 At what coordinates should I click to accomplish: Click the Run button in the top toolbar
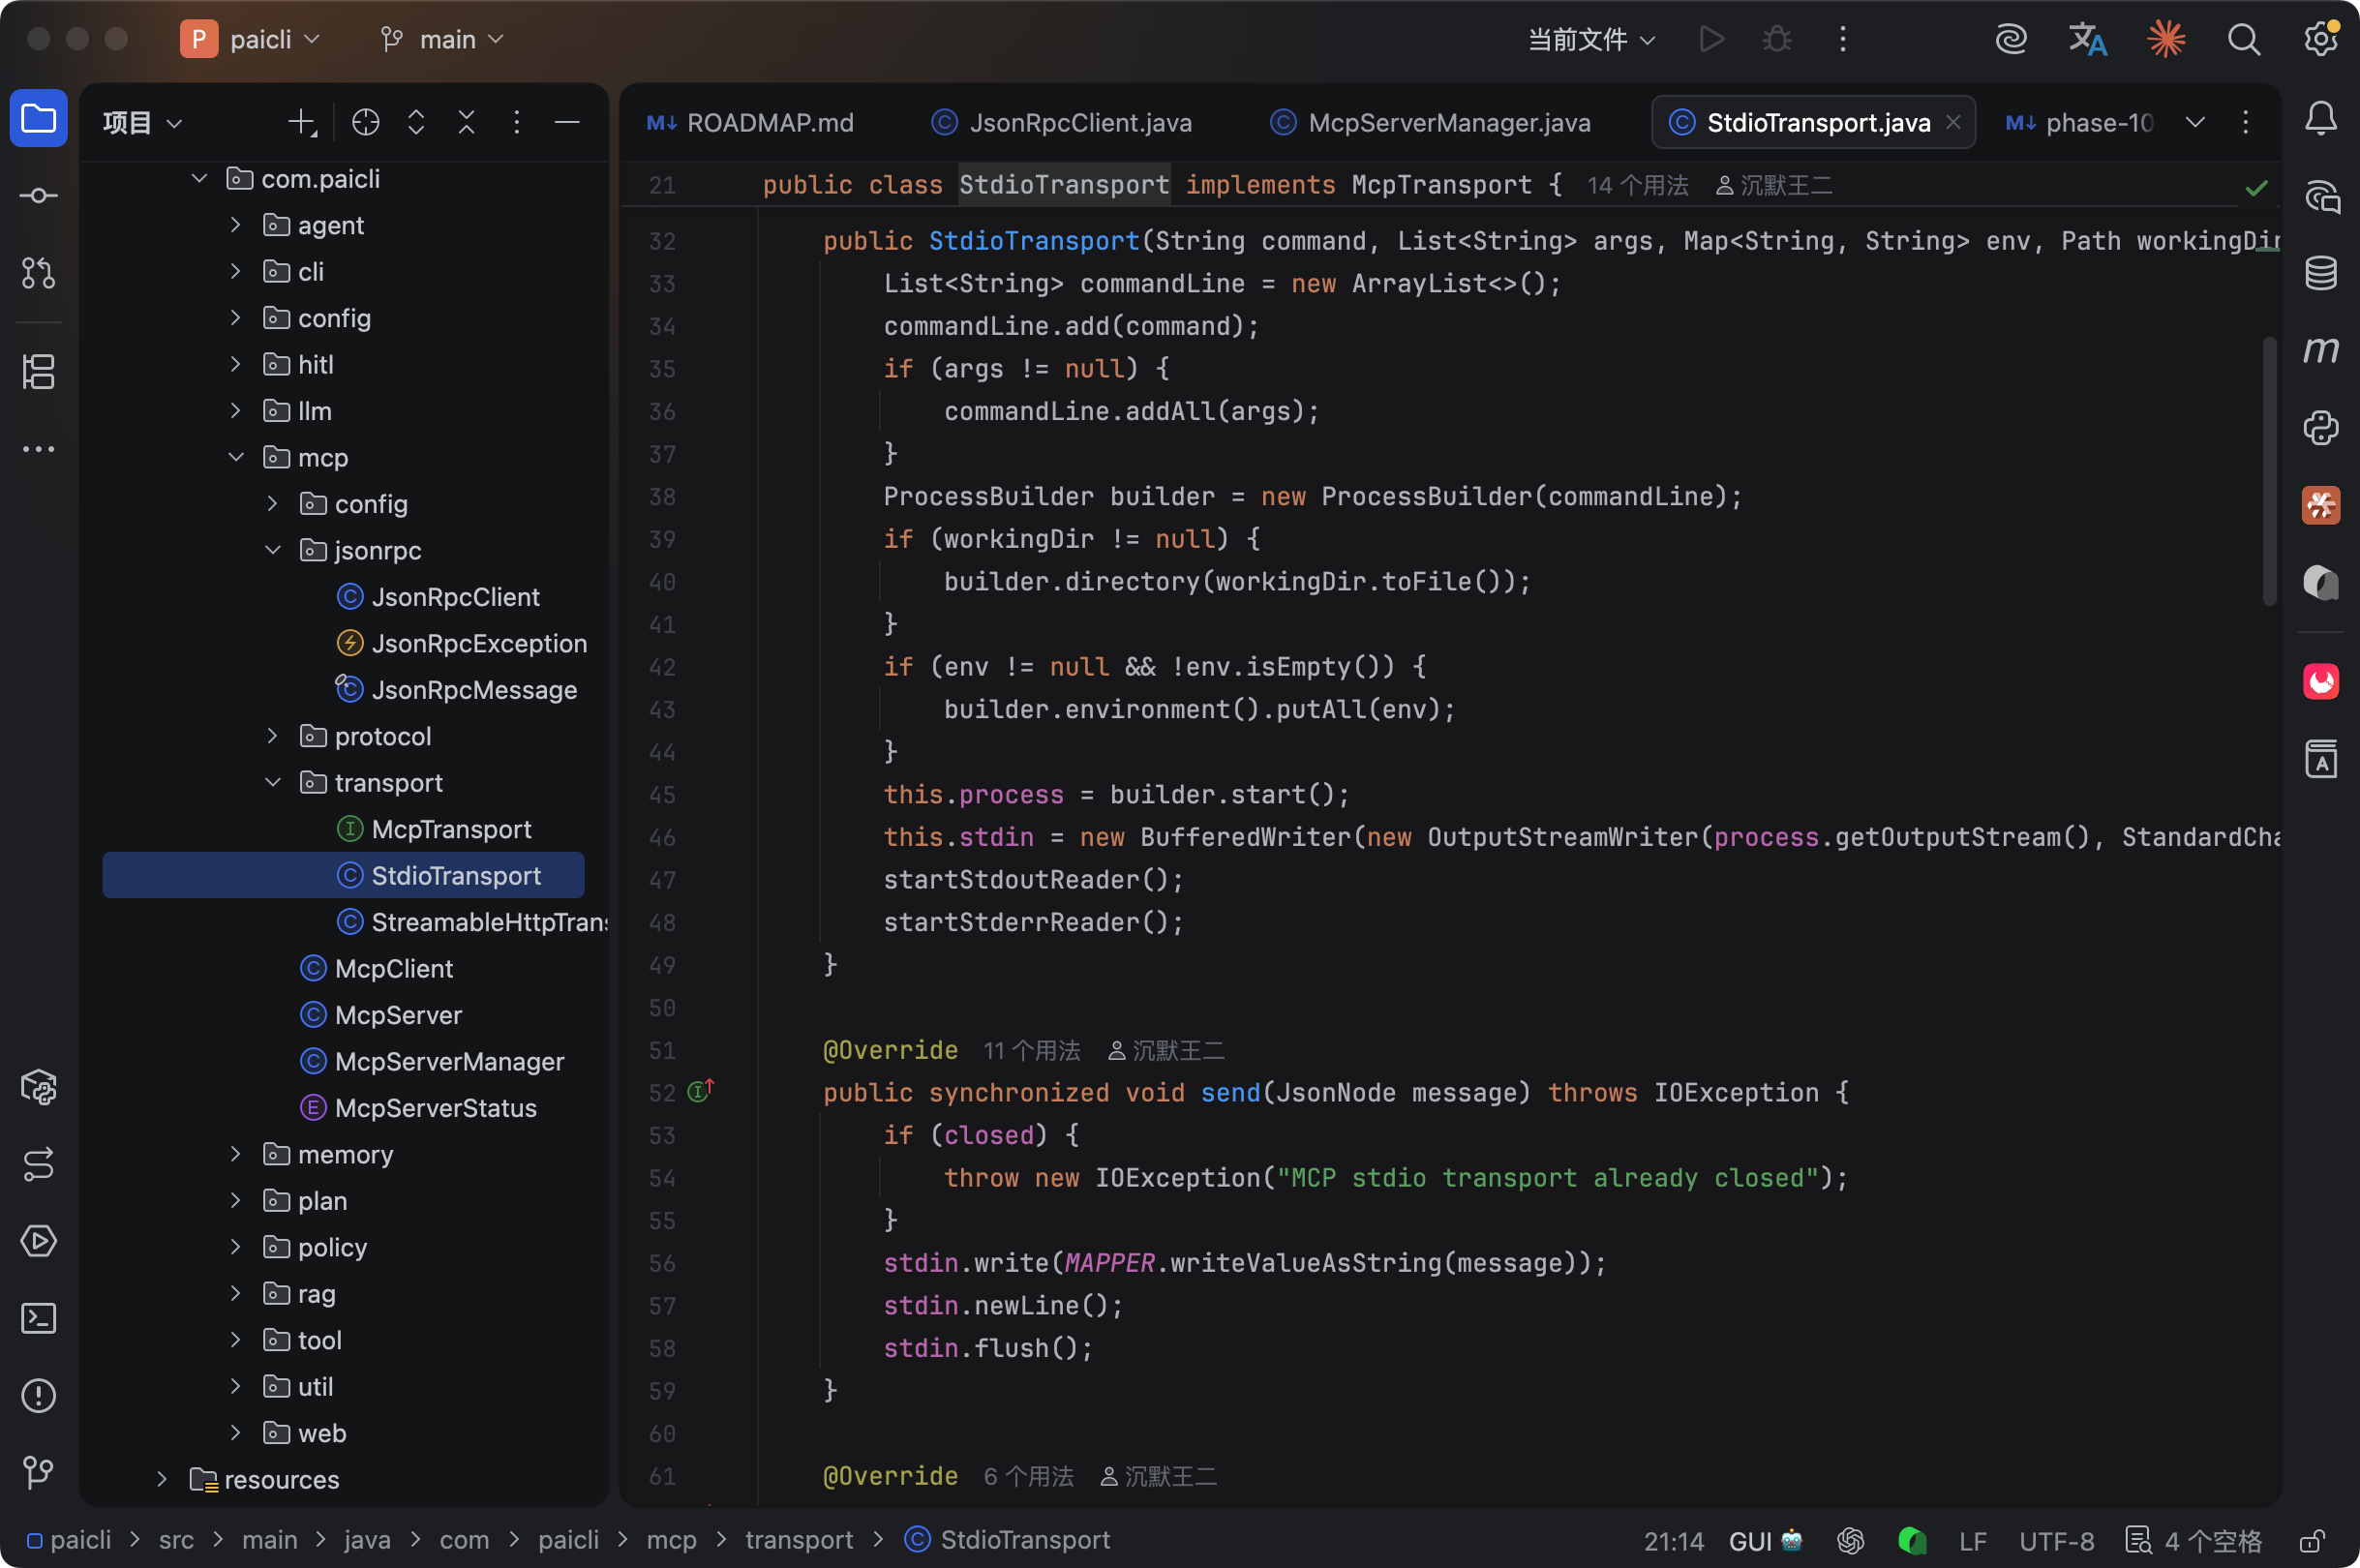click(1711, 39)
